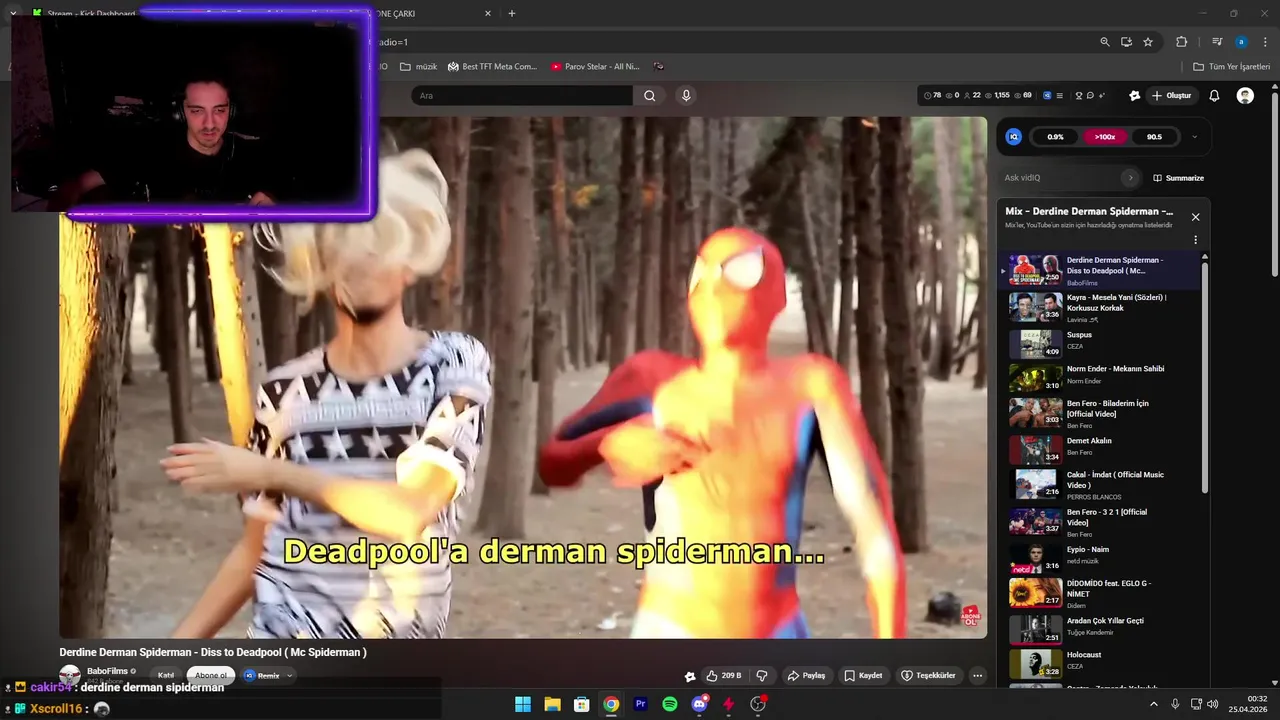The height and width of the screenshot is (720, 1280).
Task: Open the Mix playlist three-dot options
Action: click(x=1195, y=240)
